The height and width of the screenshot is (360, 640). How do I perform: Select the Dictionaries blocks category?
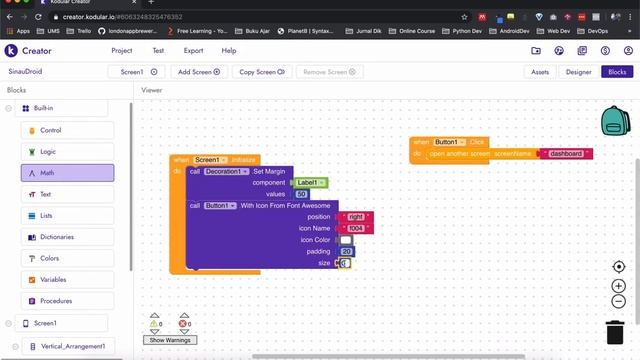click(67, 237)
